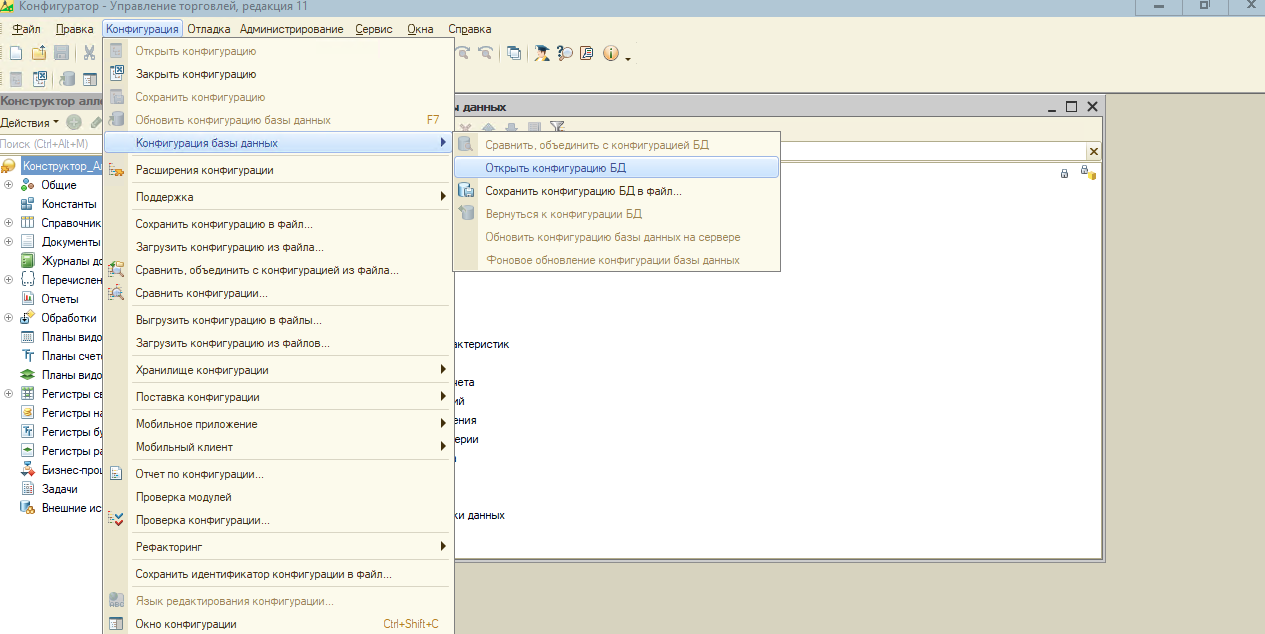Choose Закрыть конфигурацию menu entry
This screenshot has width=1265, height=634.
(x=279, y=74)
